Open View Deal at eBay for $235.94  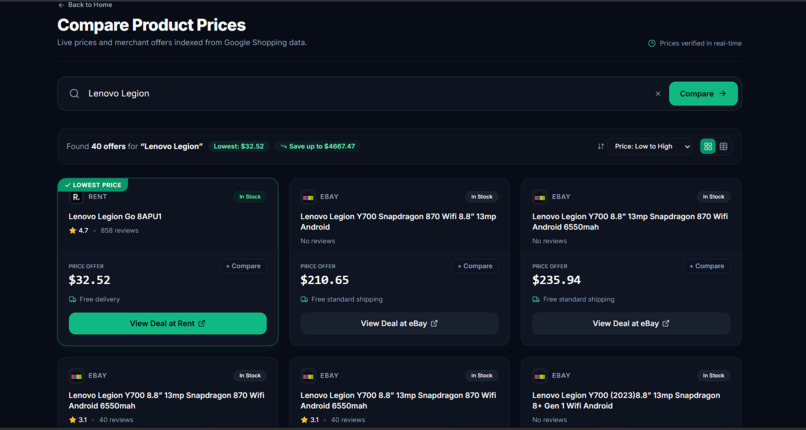click(x=631, y=324)
